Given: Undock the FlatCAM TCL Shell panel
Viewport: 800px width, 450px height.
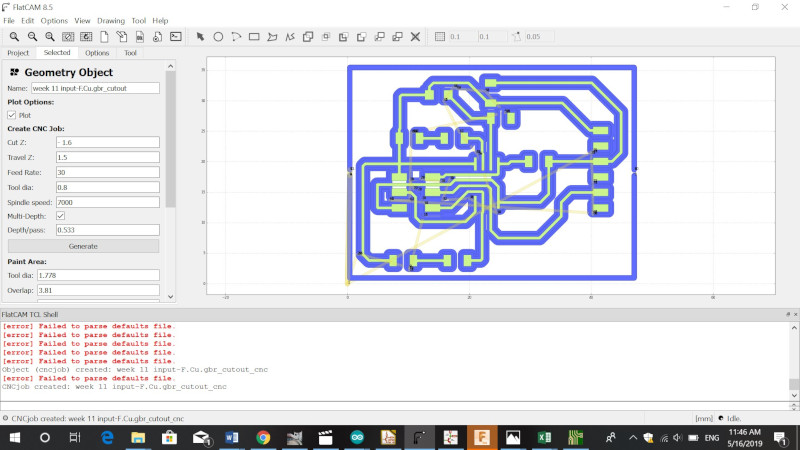Looking at the screenshot, I should [788, 315].
